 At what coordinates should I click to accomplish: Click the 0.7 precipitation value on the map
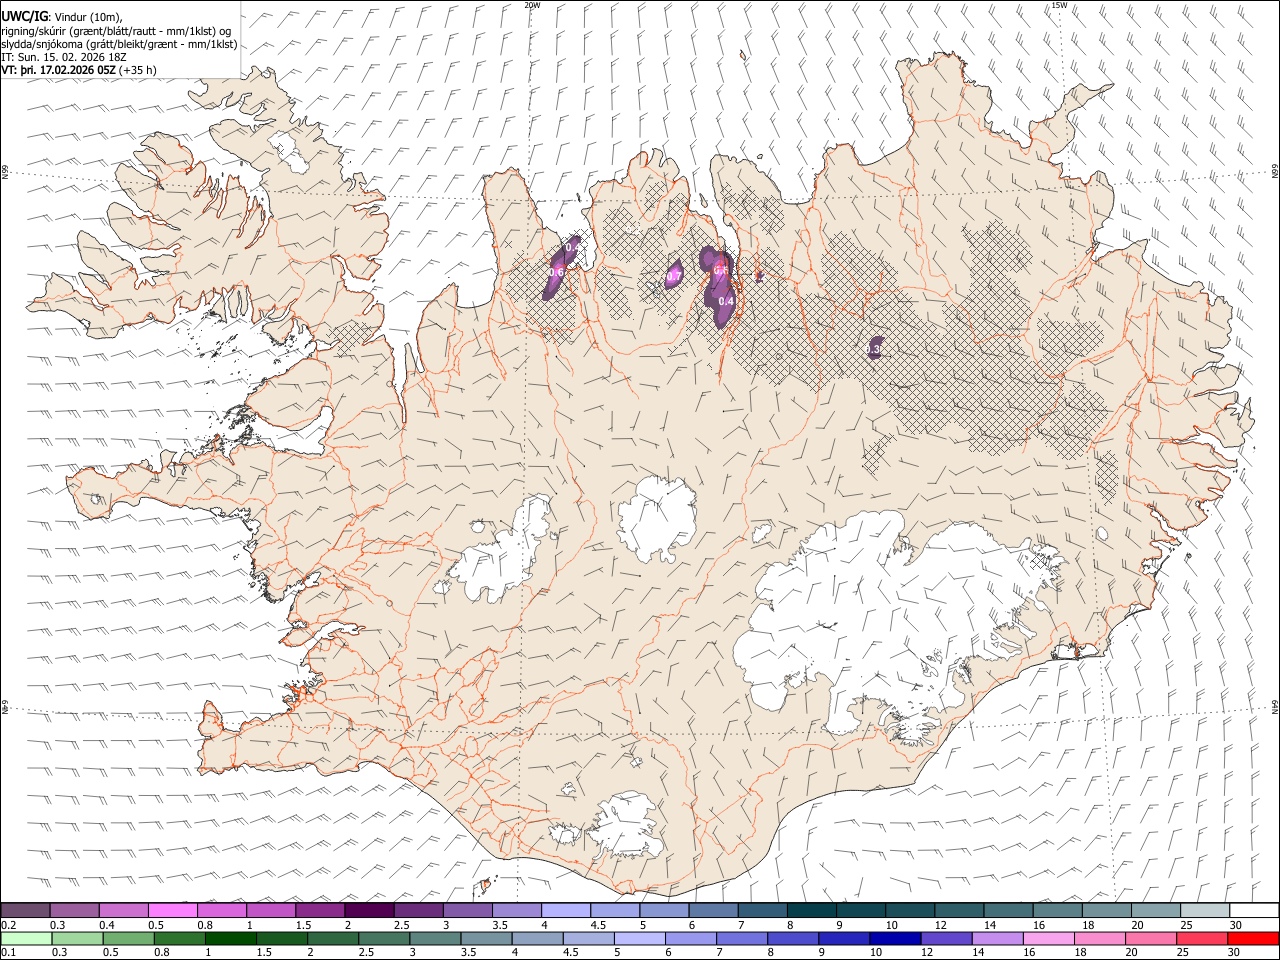click(x=674, y=275)
